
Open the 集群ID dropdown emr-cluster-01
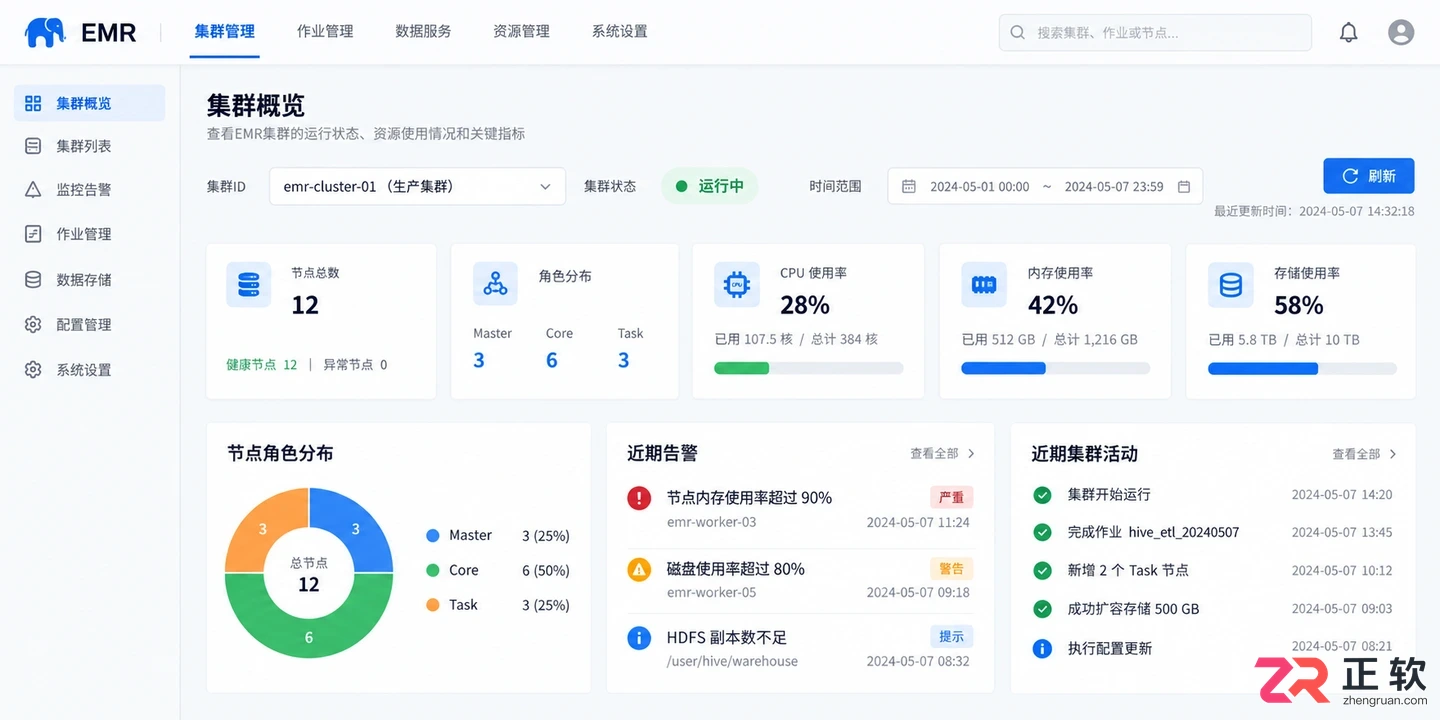click(x=417, y=186)
